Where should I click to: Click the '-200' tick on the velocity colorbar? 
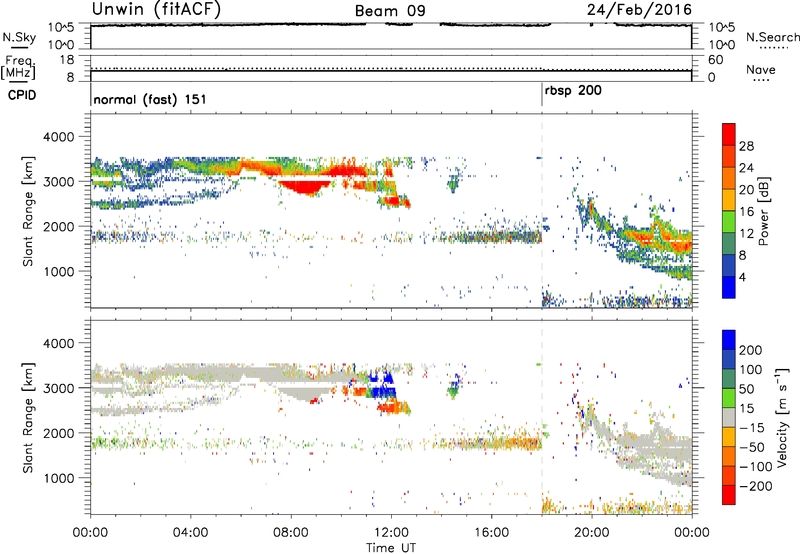click(755, 486)
